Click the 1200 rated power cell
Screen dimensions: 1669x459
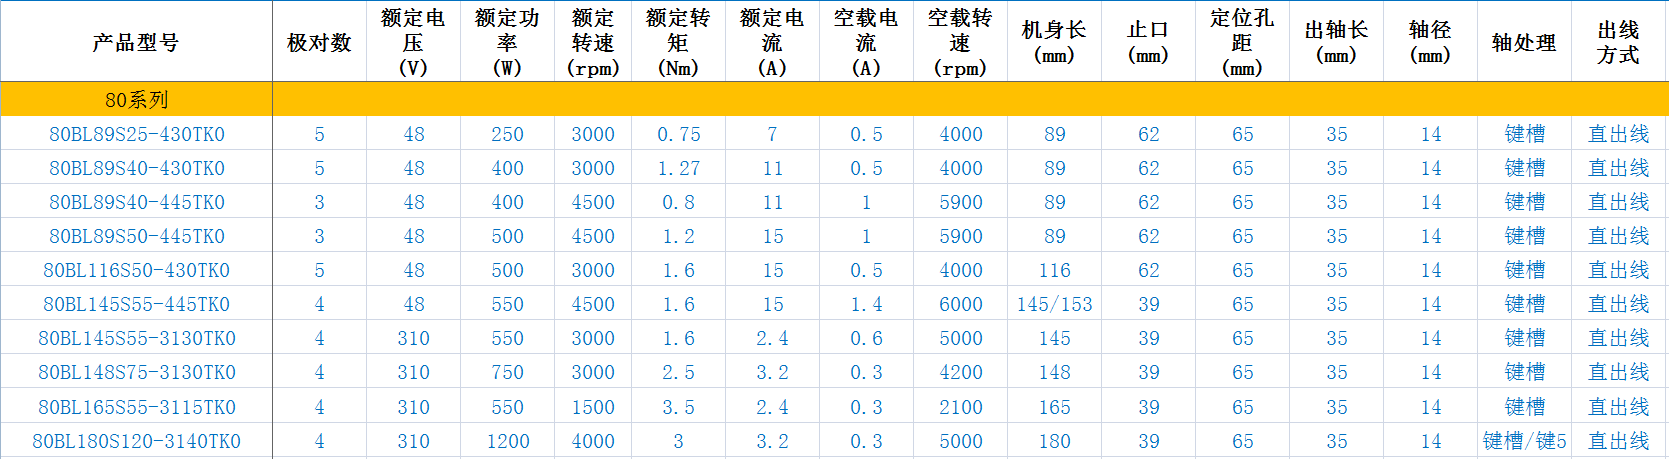(507, 441)
